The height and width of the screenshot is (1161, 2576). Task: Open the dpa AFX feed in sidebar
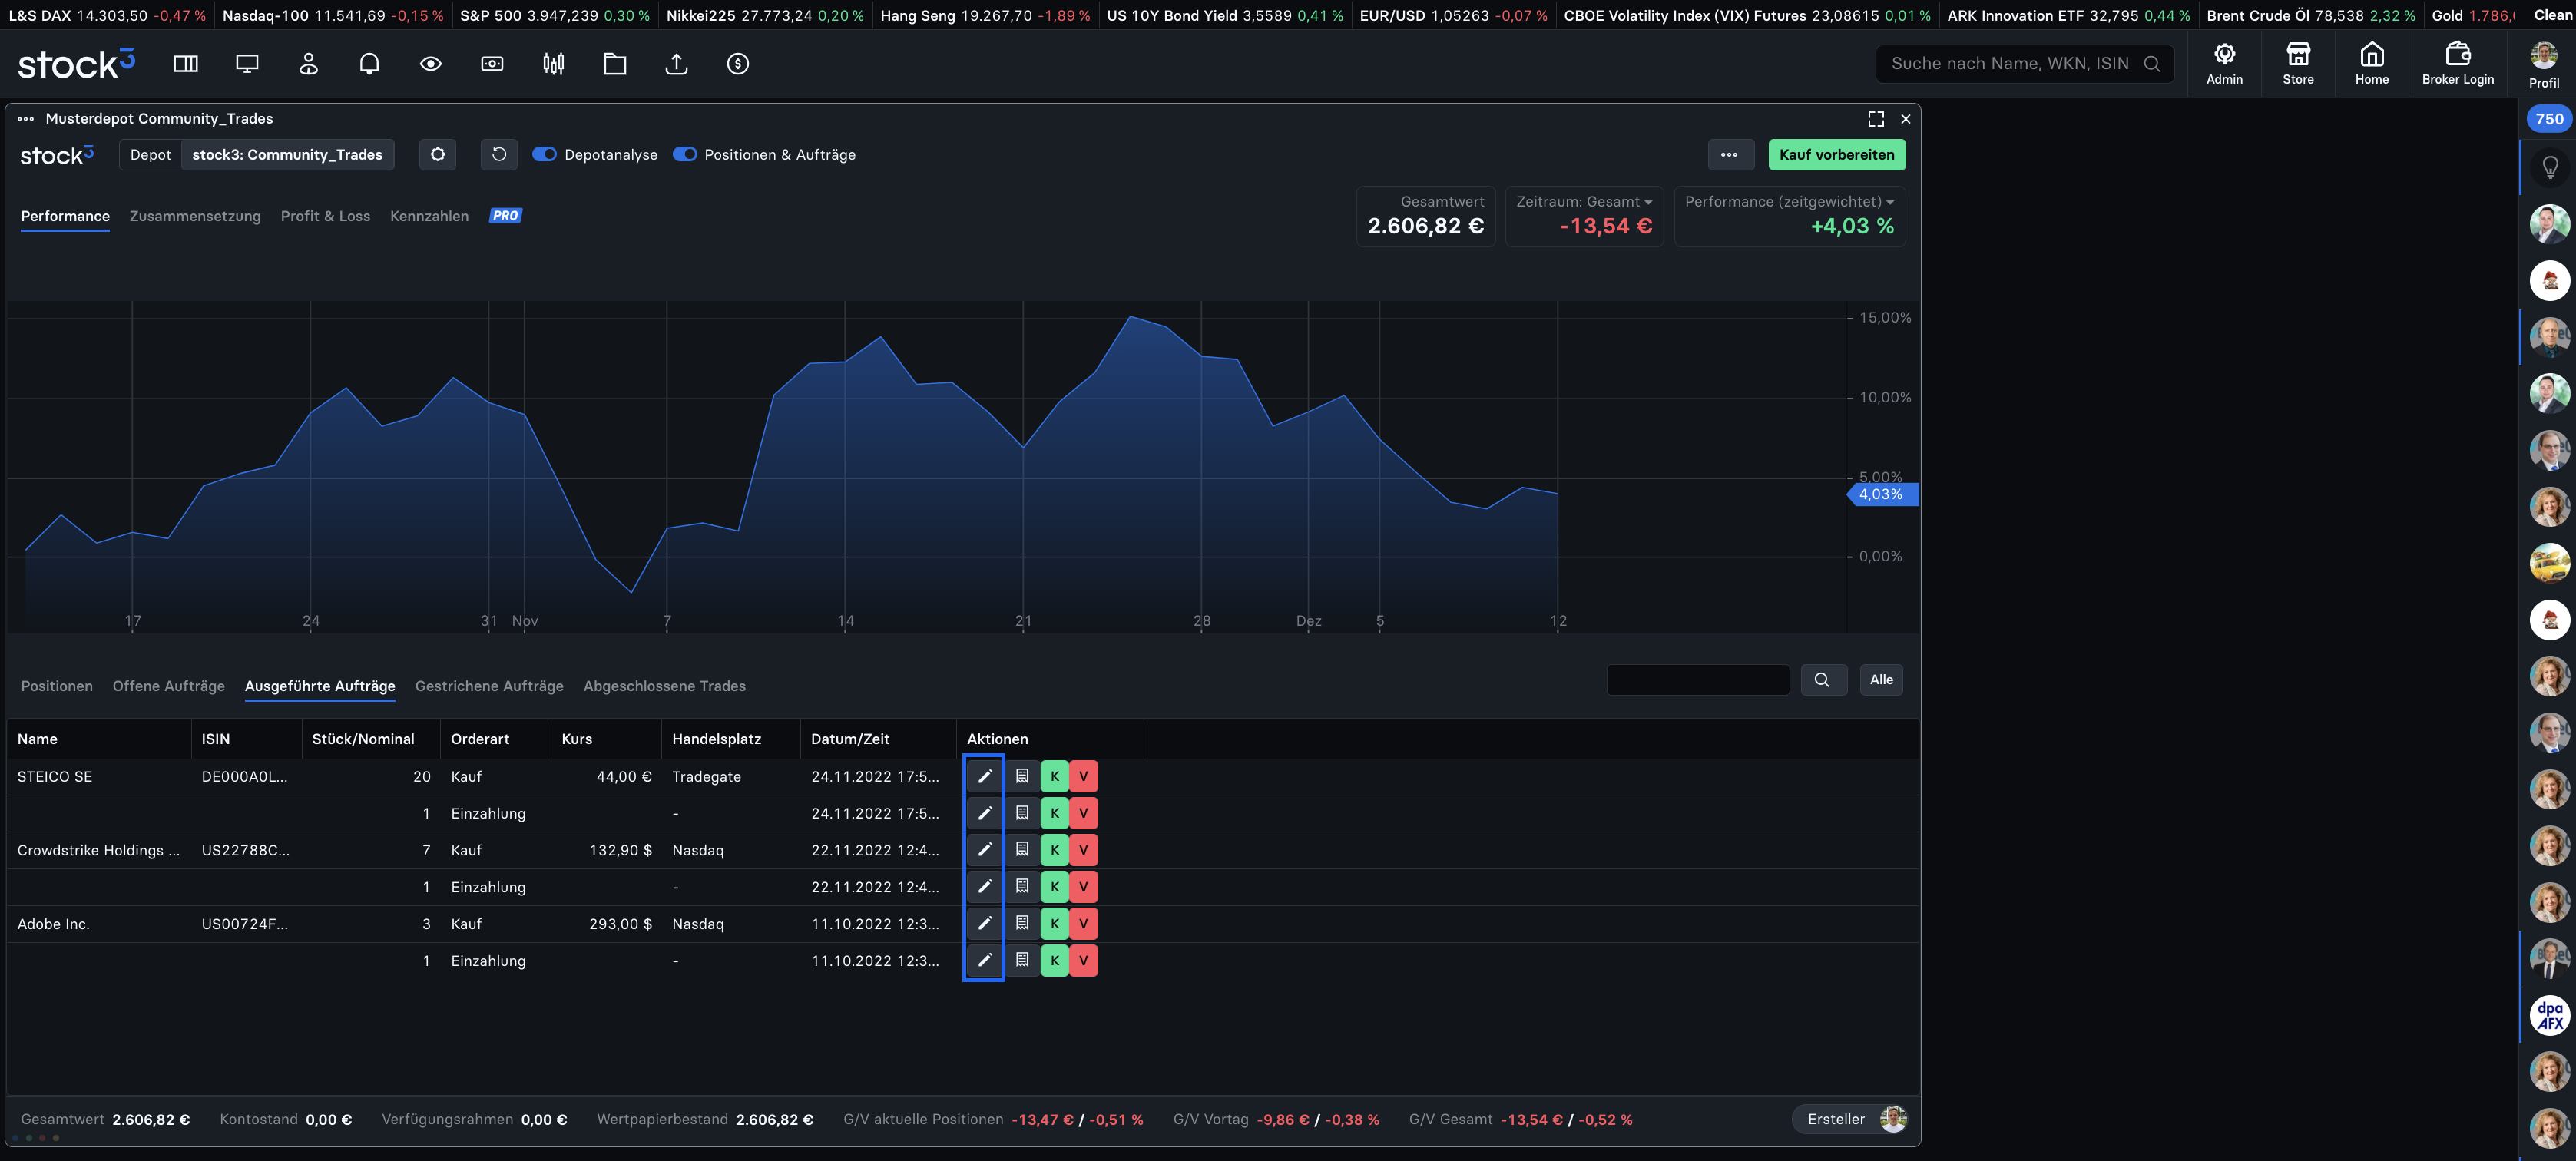[x=2549, y=1016]
